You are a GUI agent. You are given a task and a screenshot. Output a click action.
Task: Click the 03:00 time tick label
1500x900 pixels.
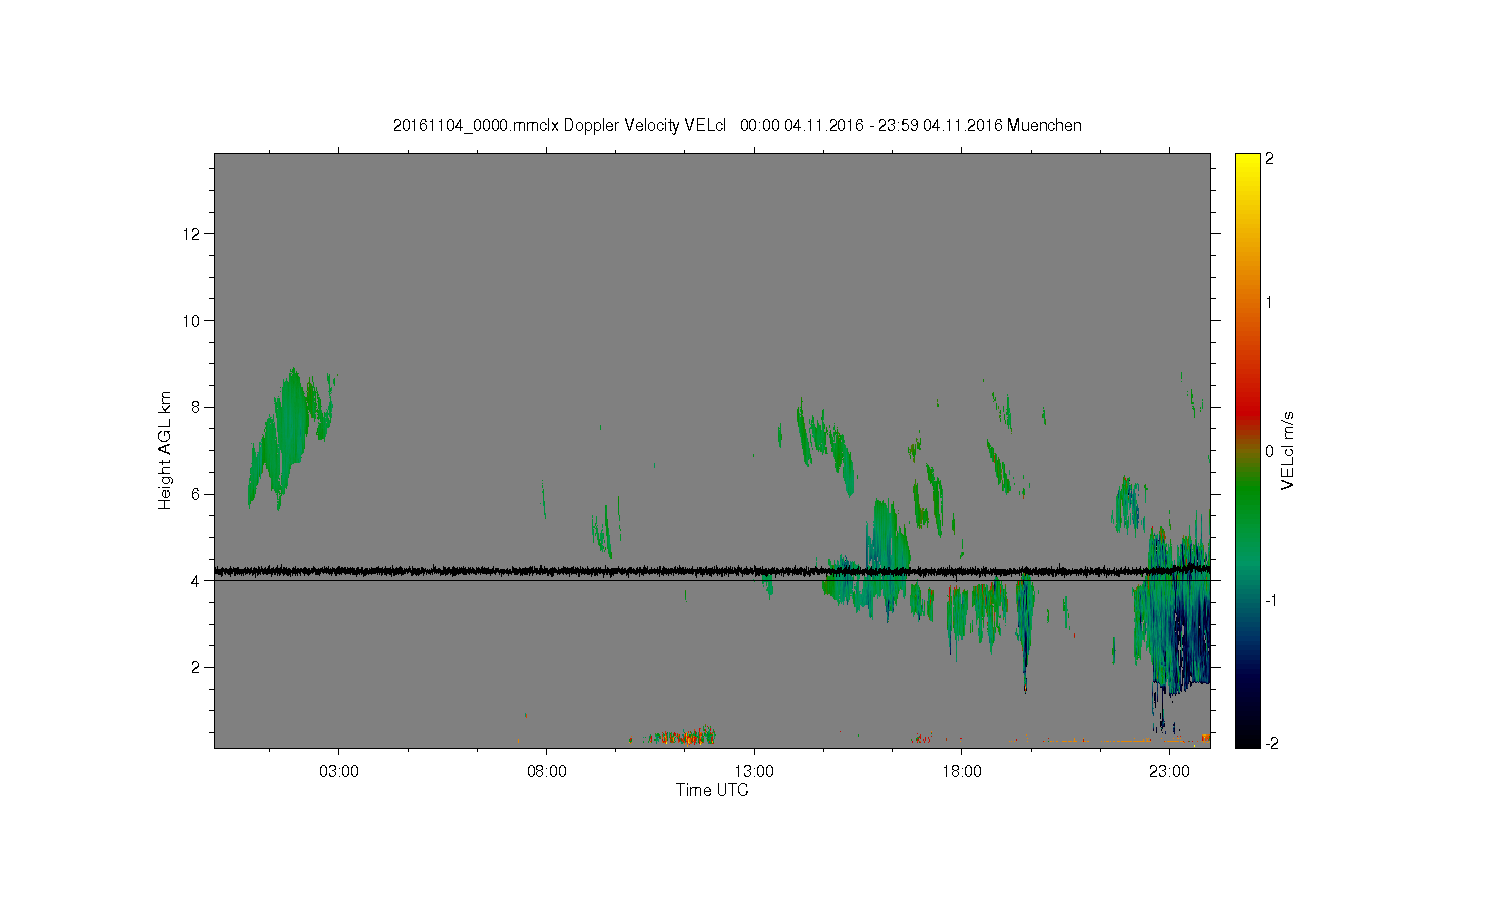click(x=339, y=771)
